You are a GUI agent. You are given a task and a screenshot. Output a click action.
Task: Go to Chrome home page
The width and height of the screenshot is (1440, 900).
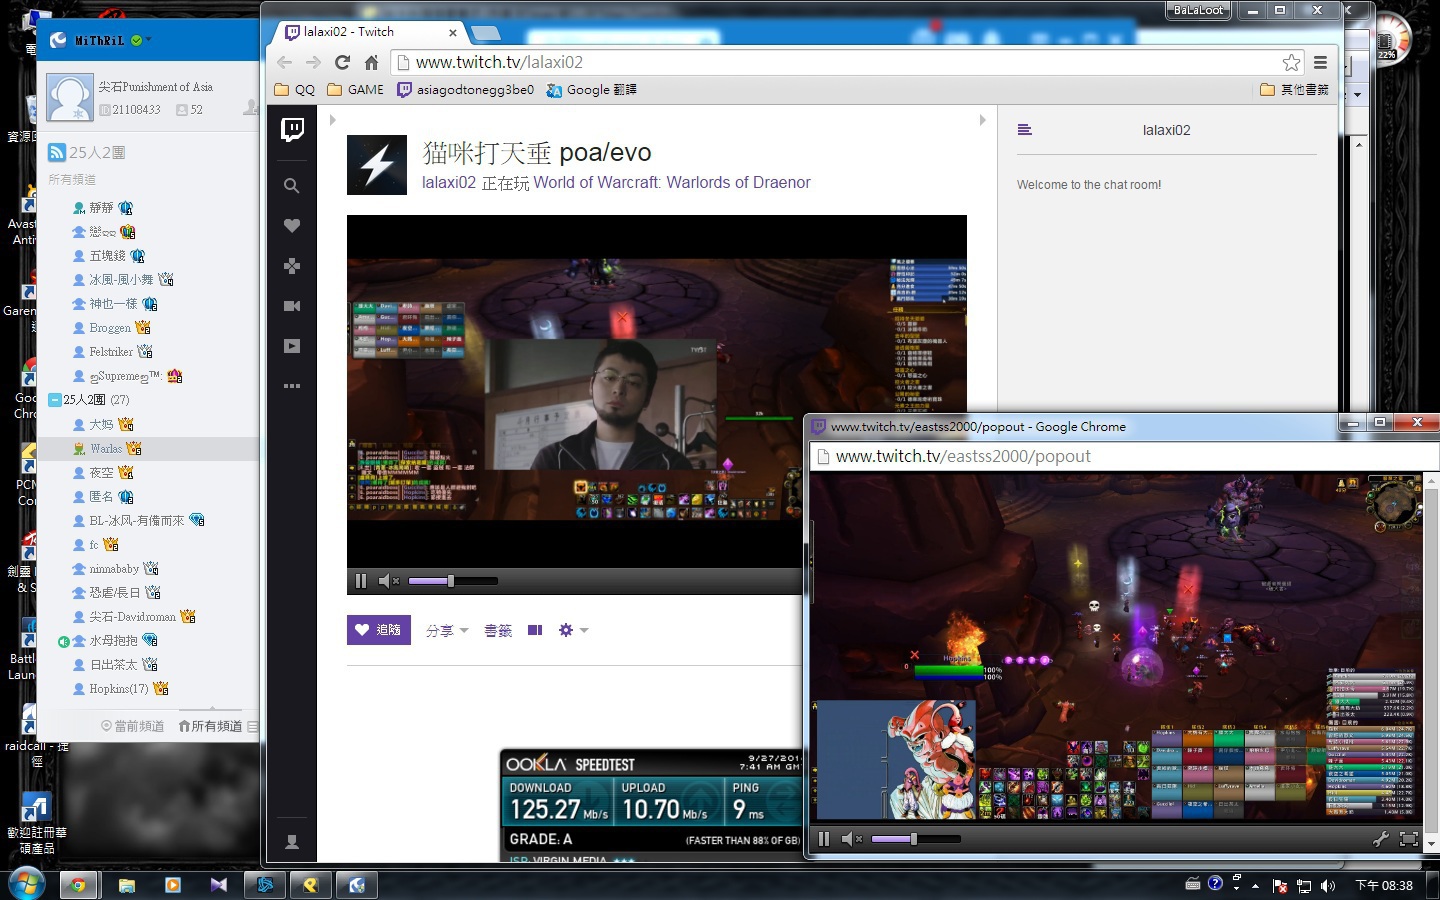tap(371, 62)
